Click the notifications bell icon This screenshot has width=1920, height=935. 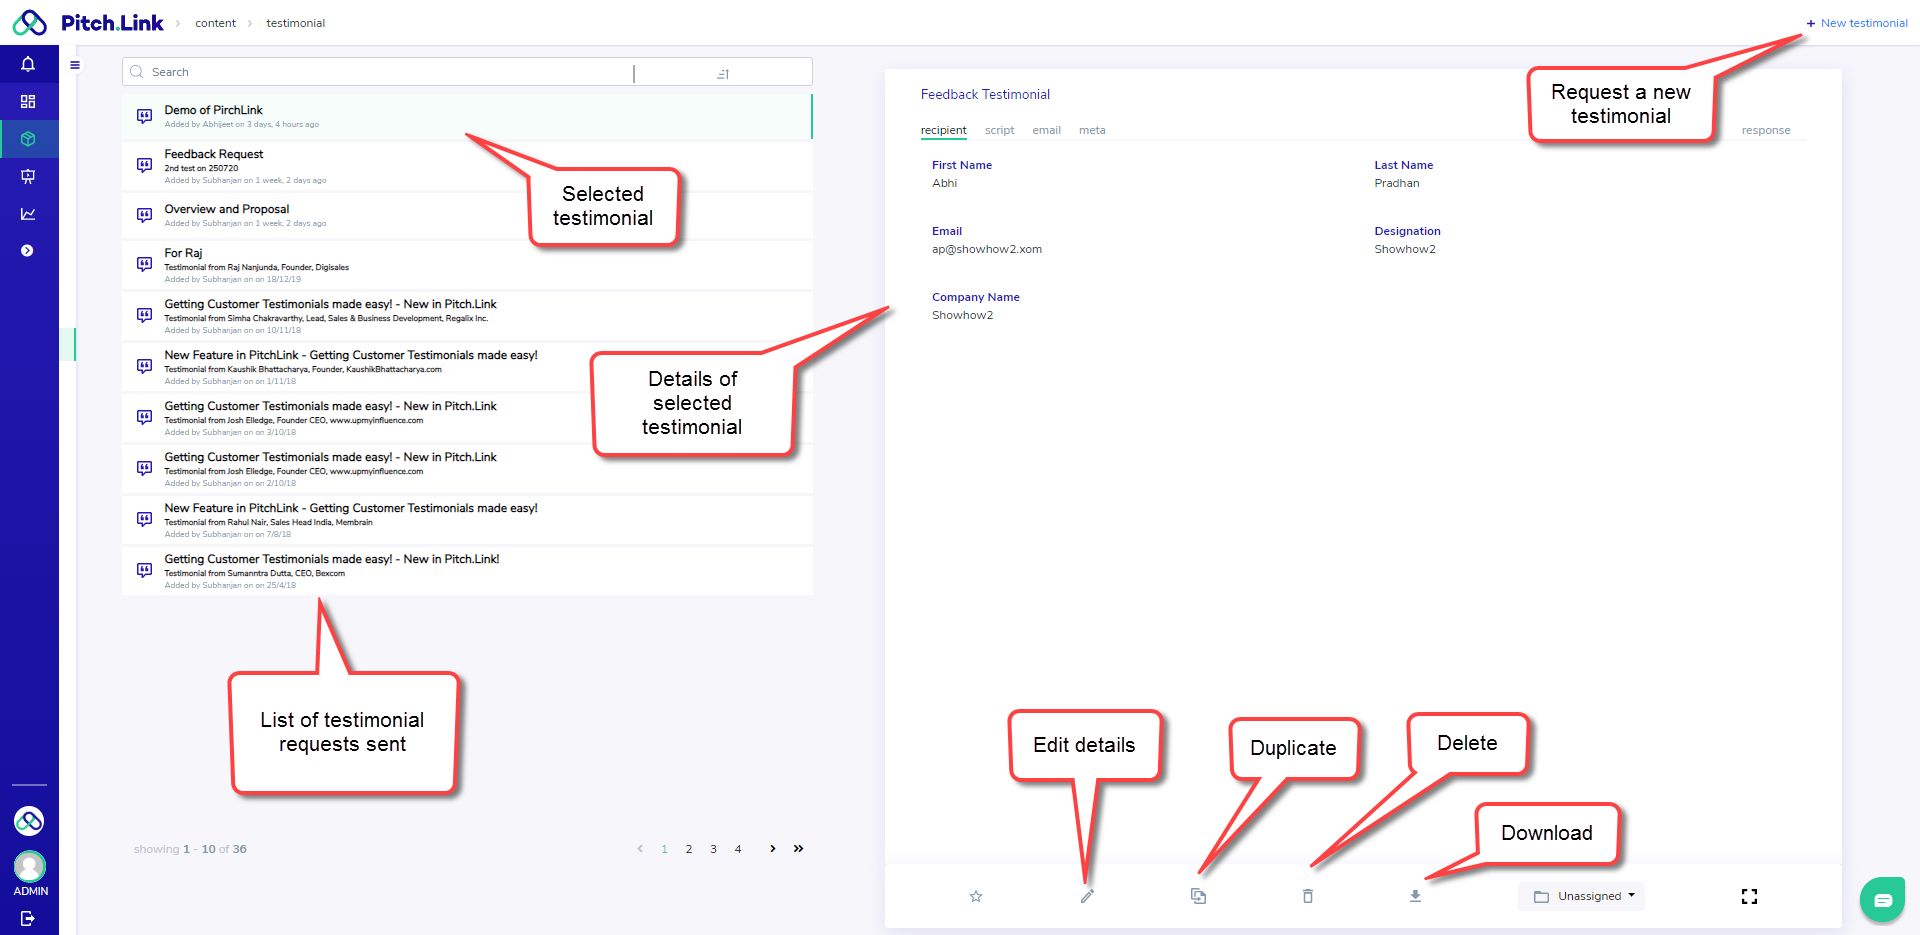[x=28, y=64]
